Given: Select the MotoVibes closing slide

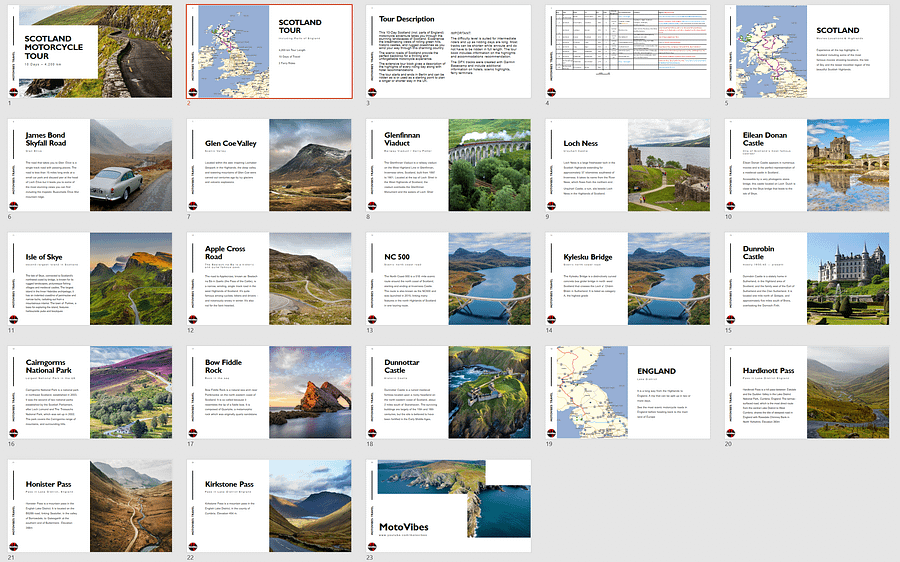Looking at the screenshot, I should pos(448,506).
